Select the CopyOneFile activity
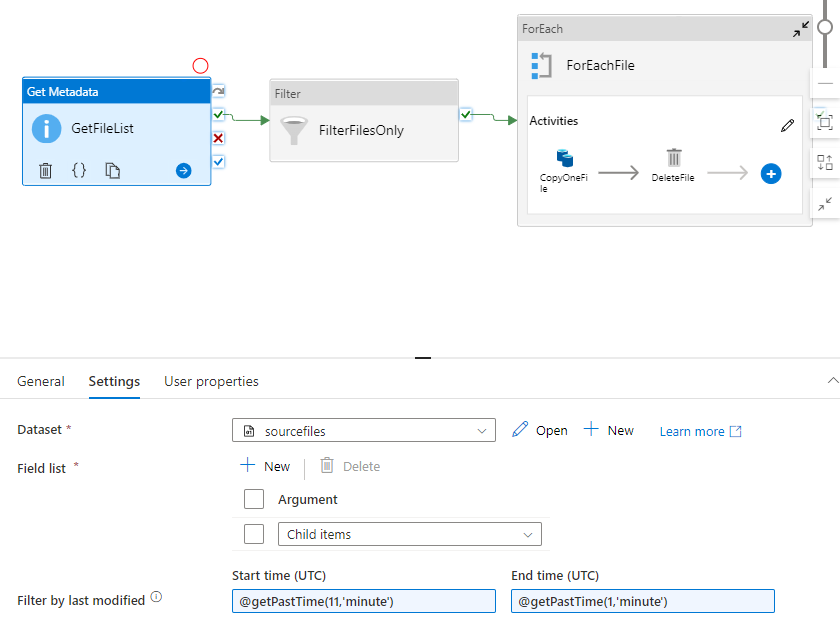The width and height of the screenshot is (840, 631). 564,158
